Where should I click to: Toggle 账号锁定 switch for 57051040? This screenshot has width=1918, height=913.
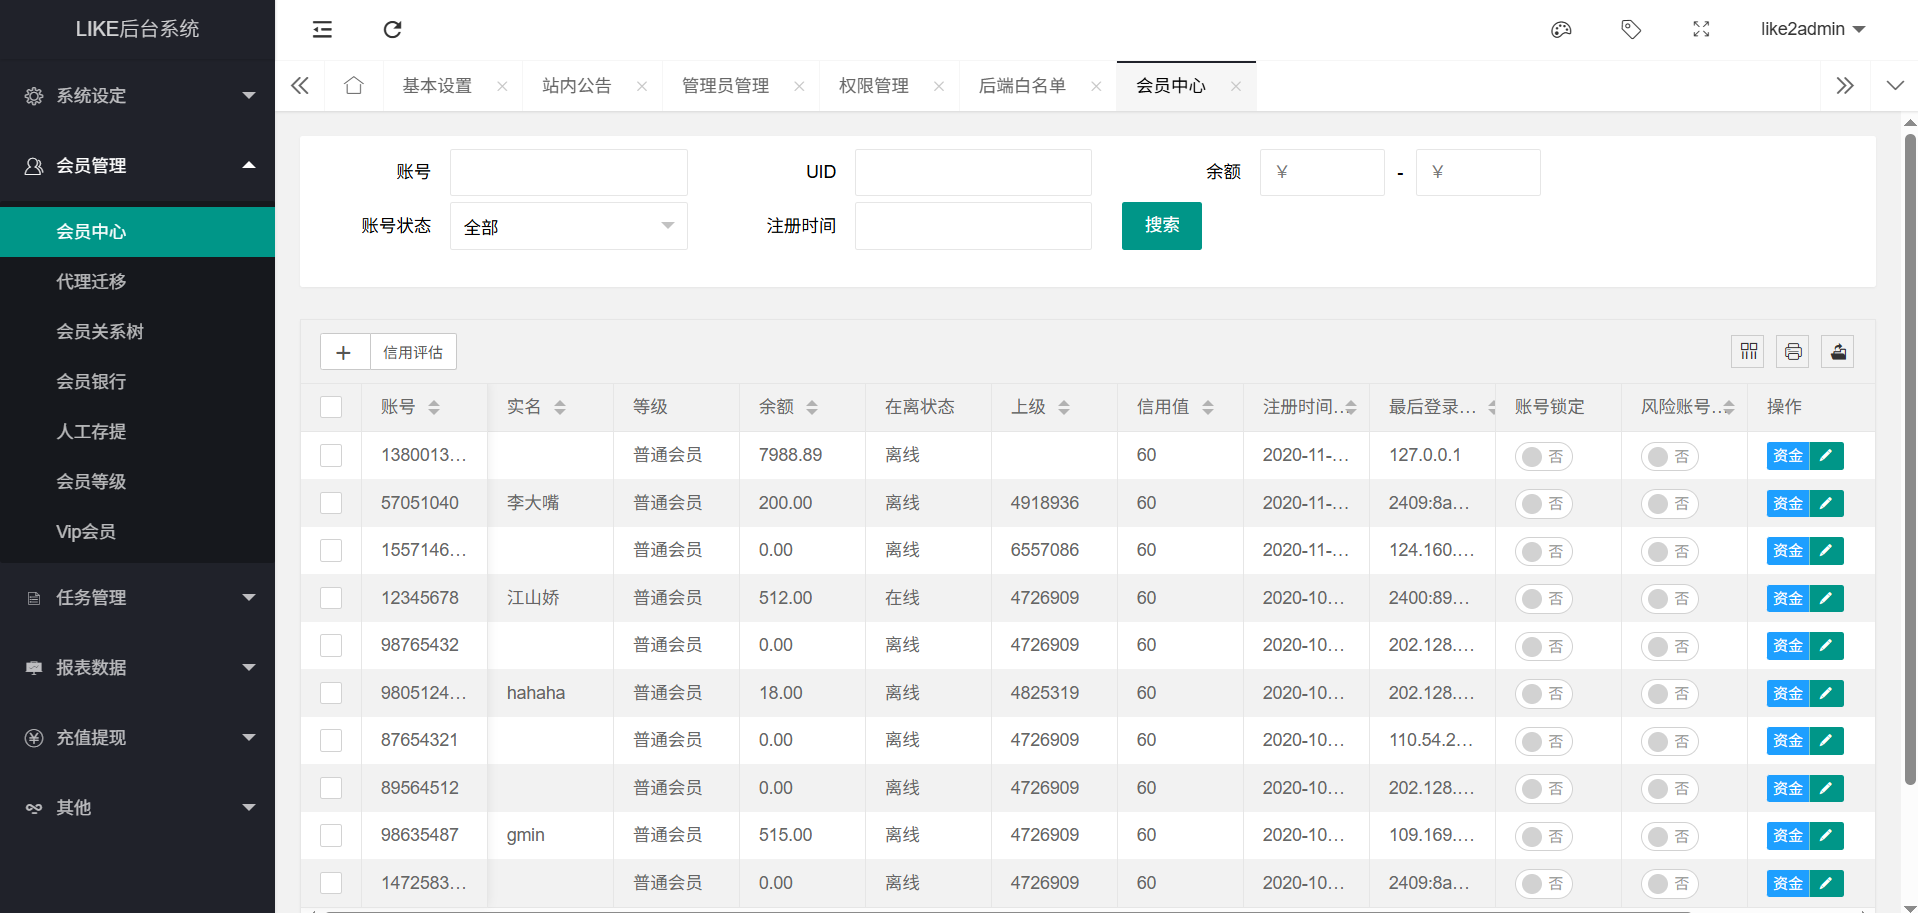(1544, 504)
